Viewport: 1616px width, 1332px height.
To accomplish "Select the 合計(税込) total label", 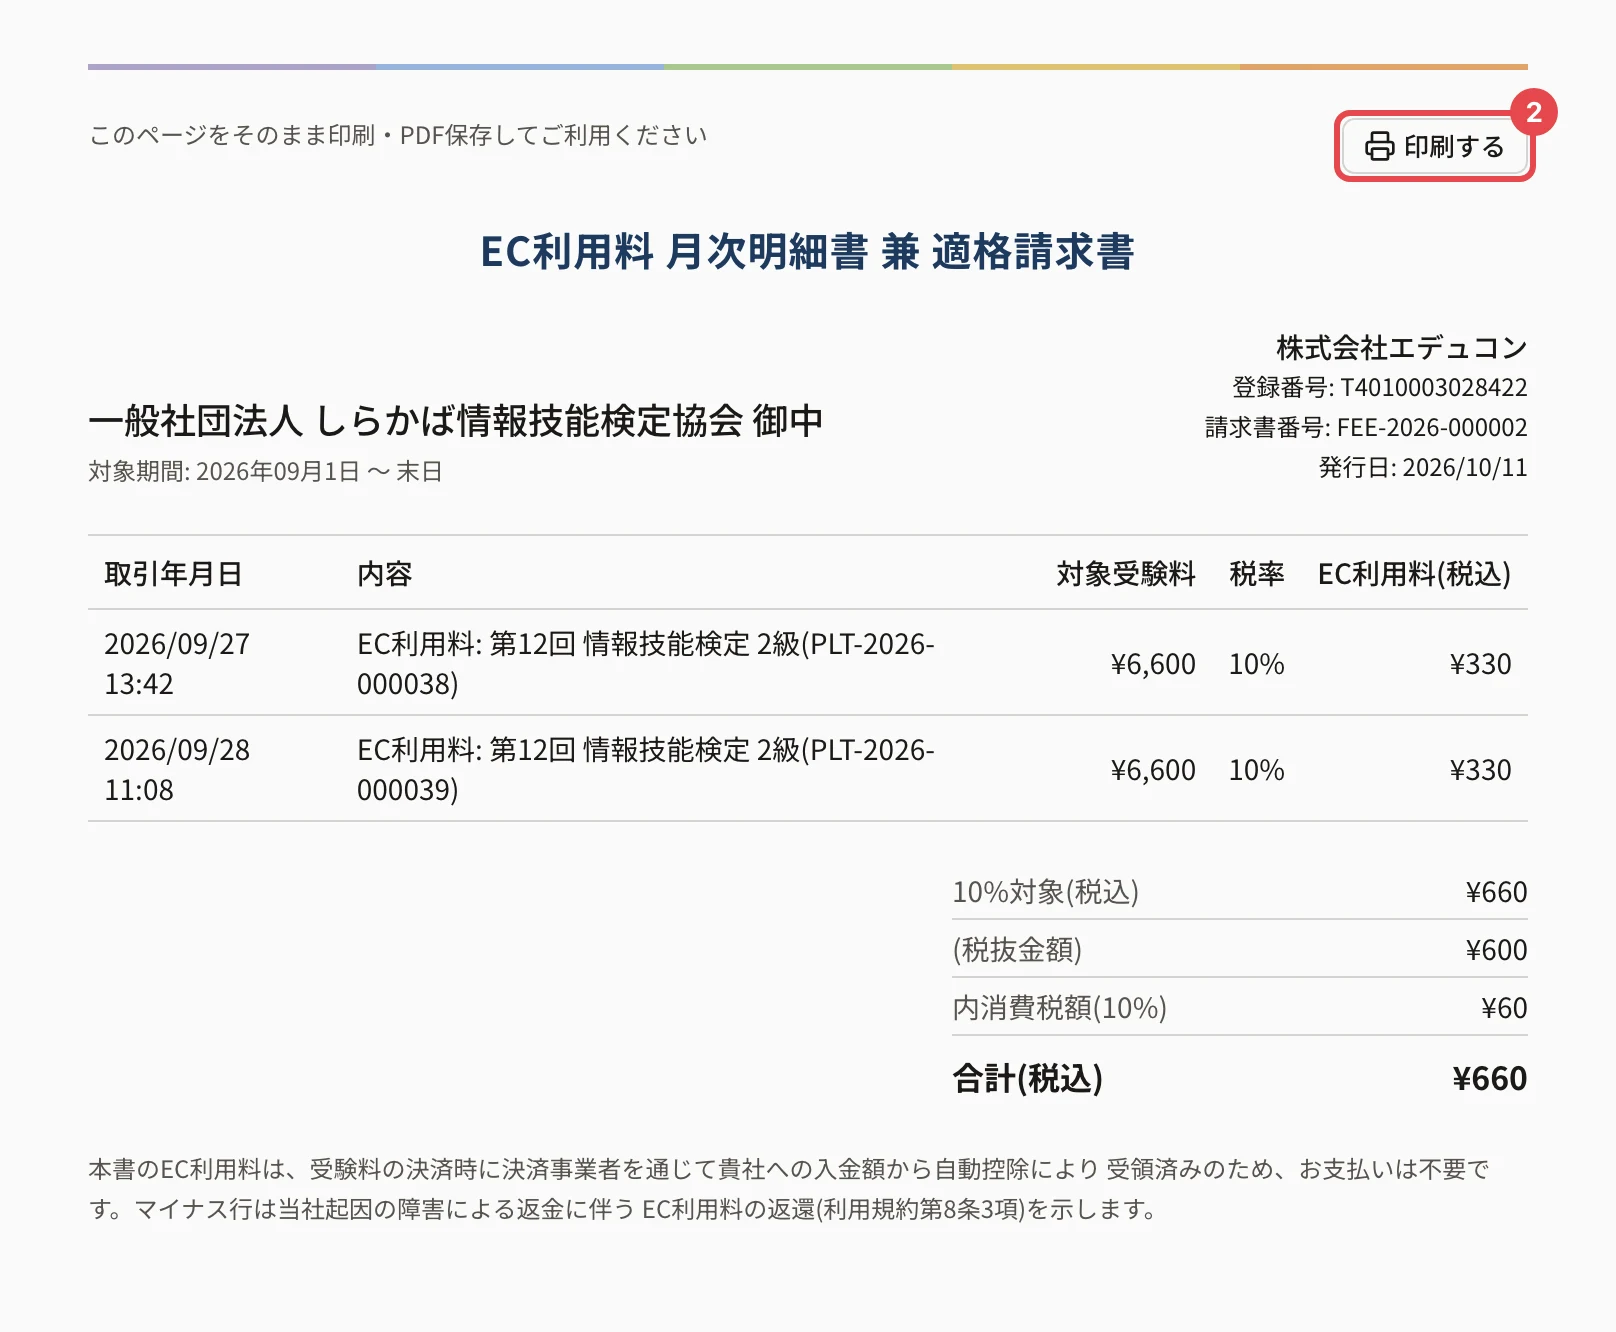I will pos(1027,1078).
